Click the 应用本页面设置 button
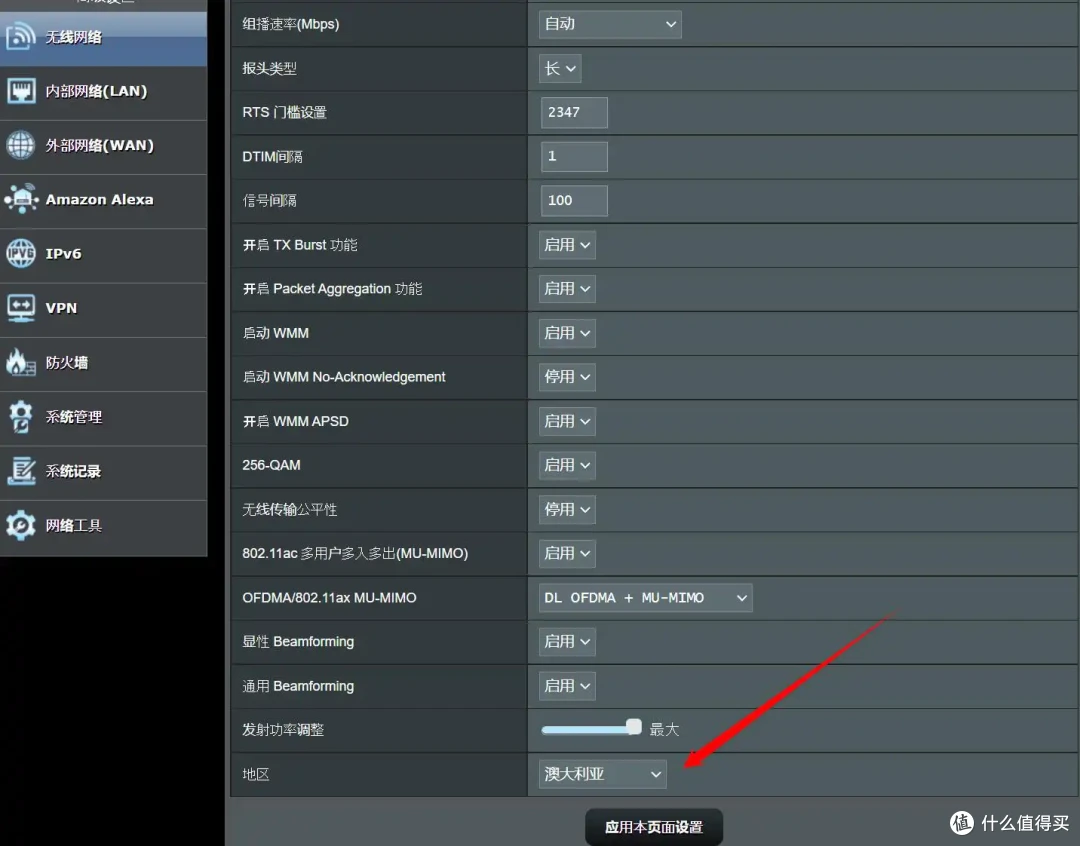Screen dimensions: 1080x846 point(654,827)
